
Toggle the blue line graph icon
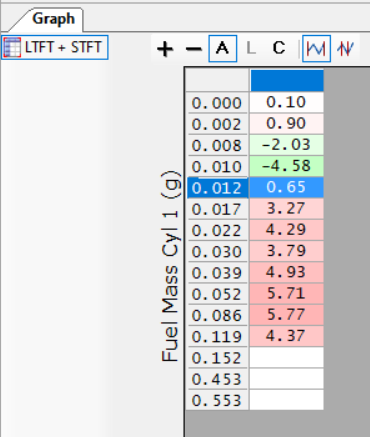316,49
